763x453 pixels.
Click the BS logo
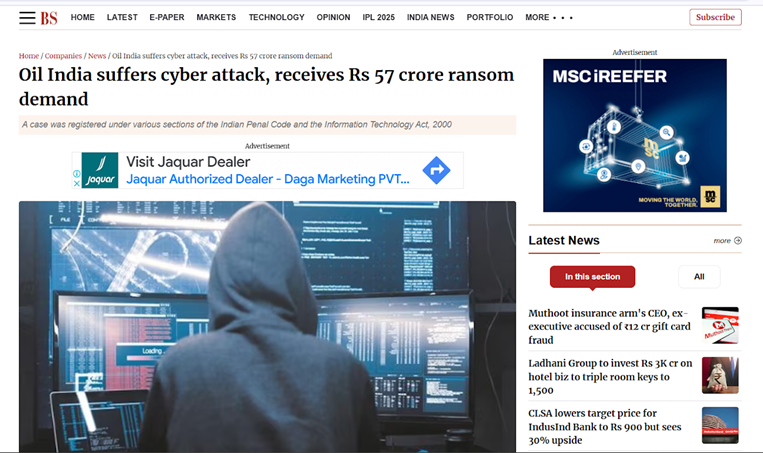pos(49,18)
